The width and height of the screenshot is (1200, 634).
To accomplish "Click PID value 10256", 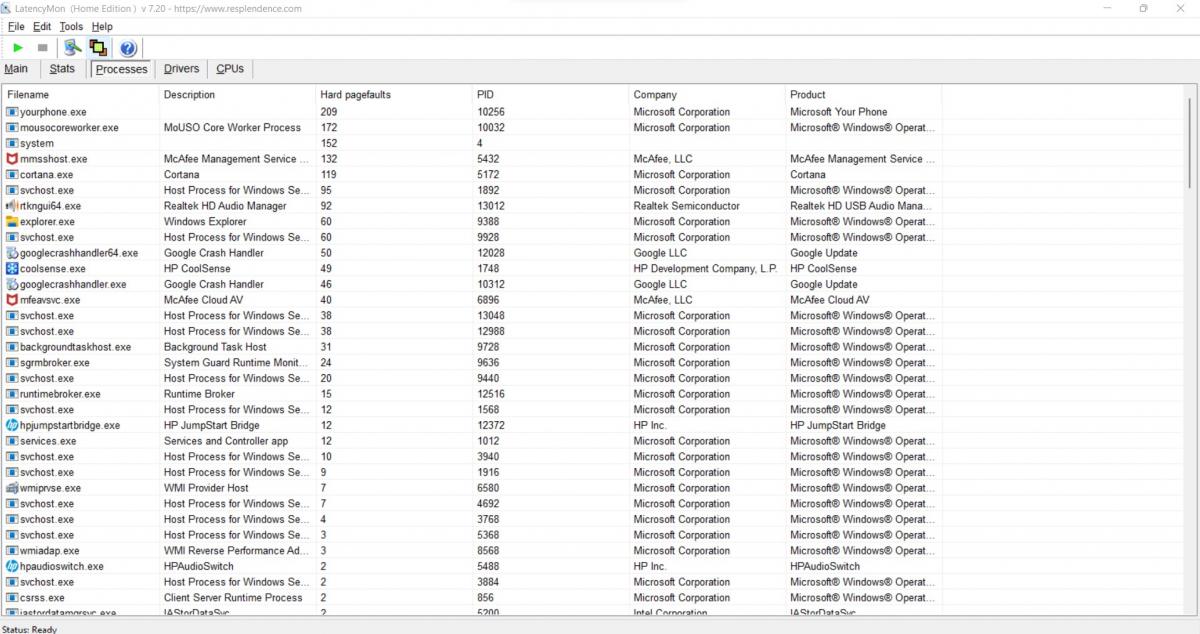I will [491, 112].
